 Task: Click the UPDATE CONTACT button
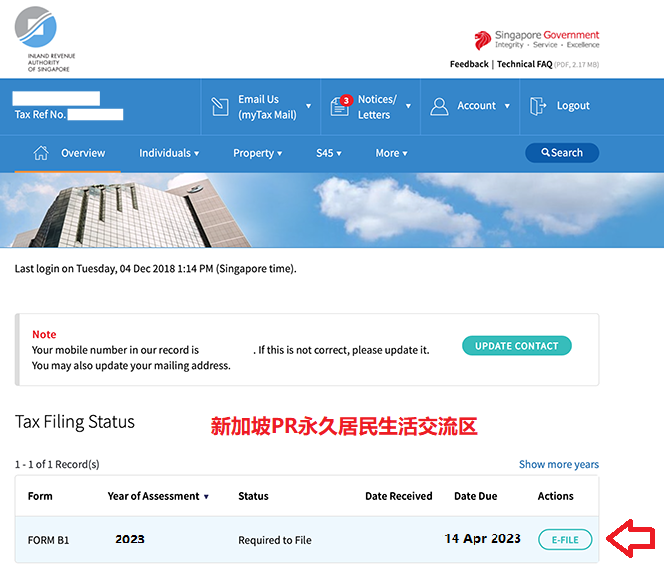click(517, 346)
